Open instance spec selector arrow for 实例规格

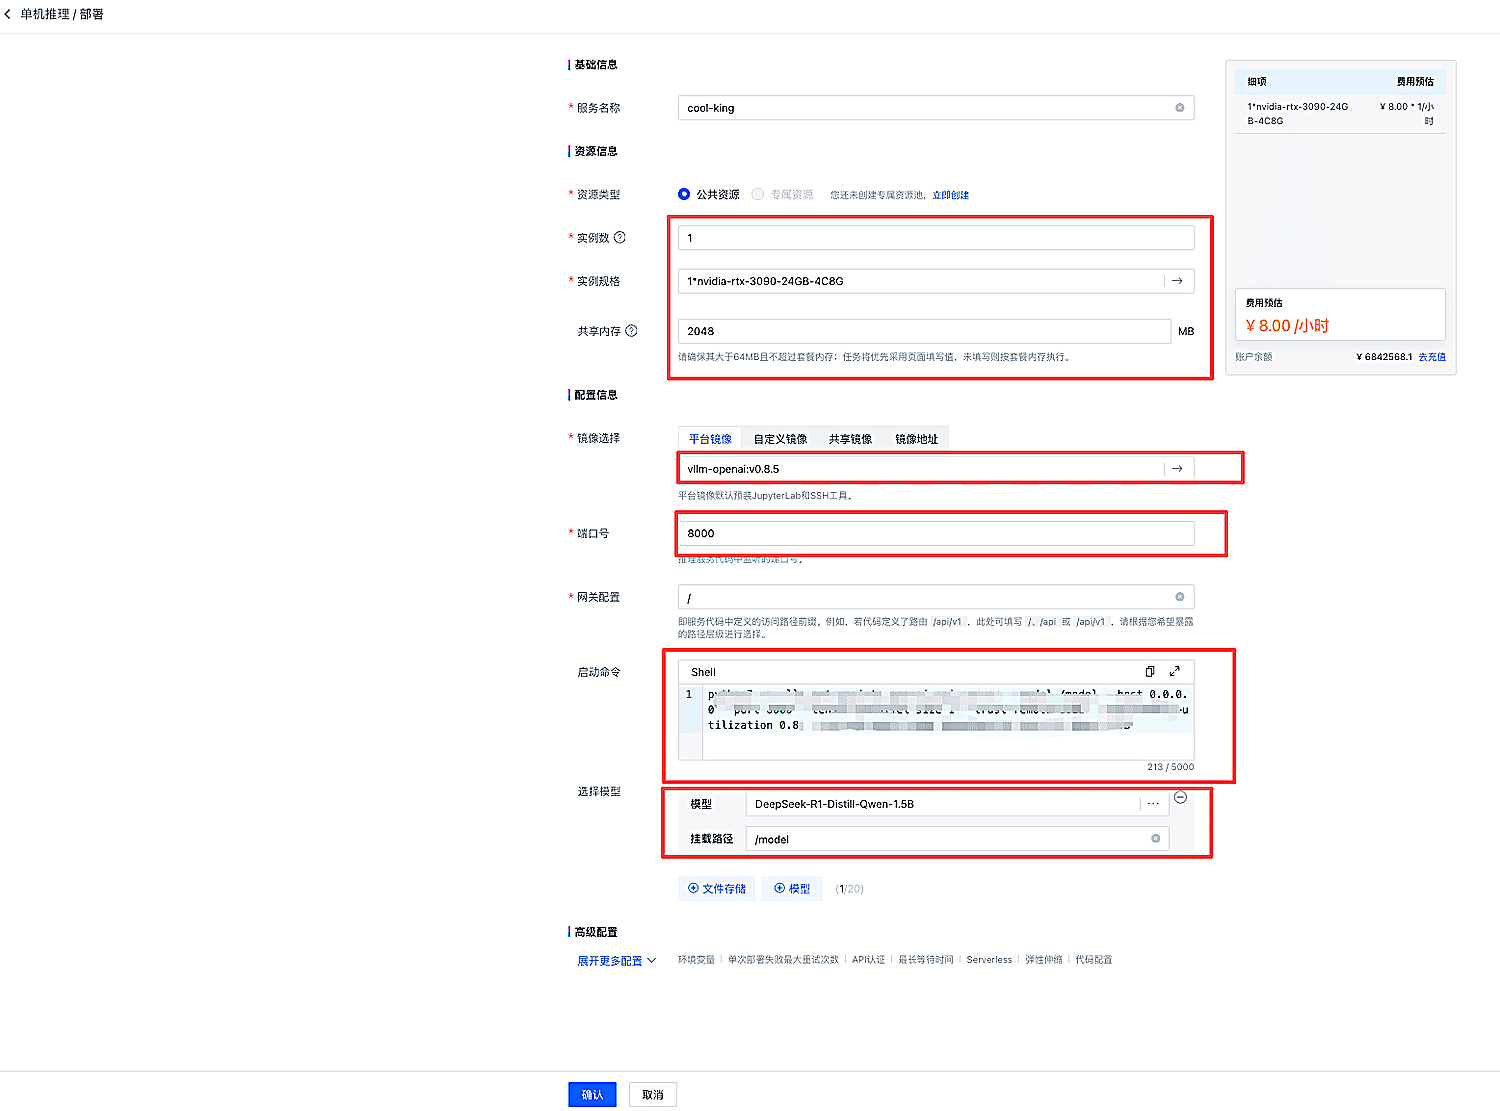click(x=1178, y=281)
